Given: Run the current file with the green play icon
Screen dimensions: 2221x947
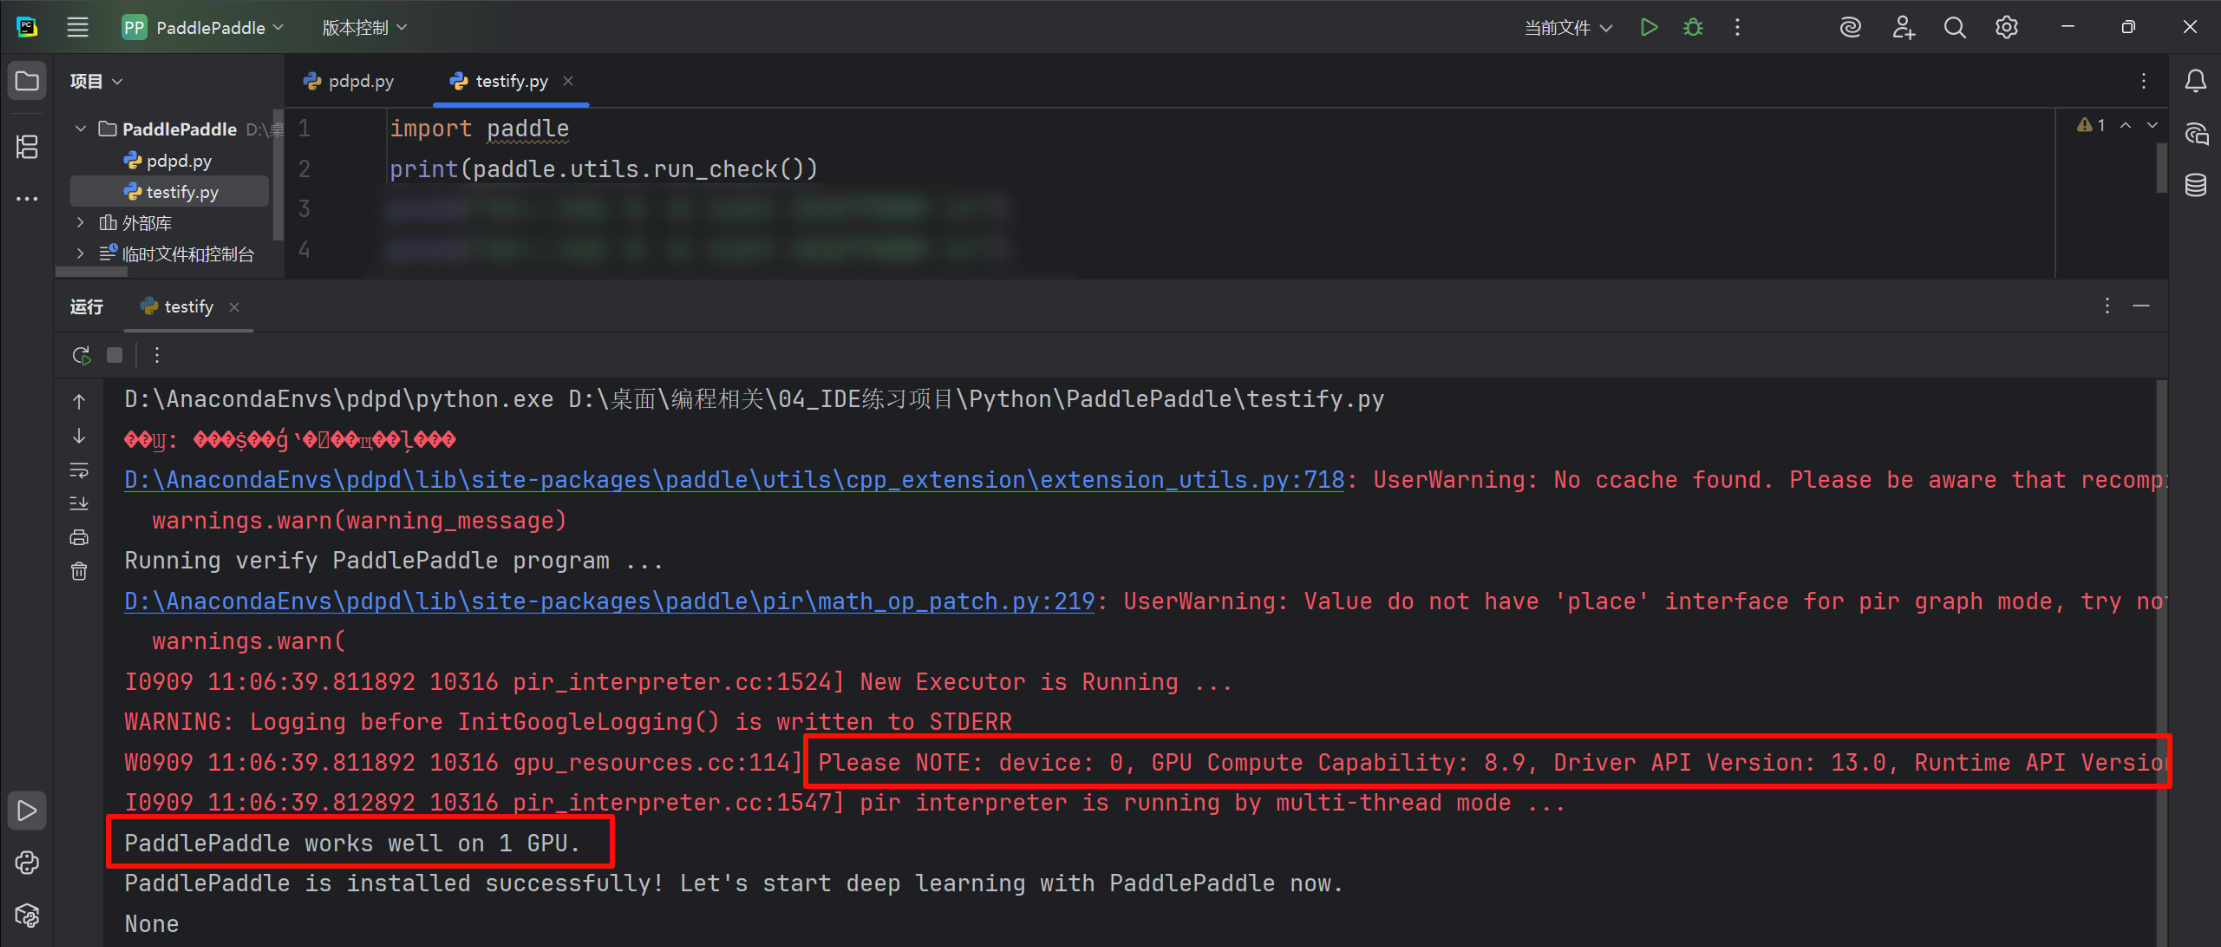Looking at the screenshot, I should click(x=1649, y=27).
